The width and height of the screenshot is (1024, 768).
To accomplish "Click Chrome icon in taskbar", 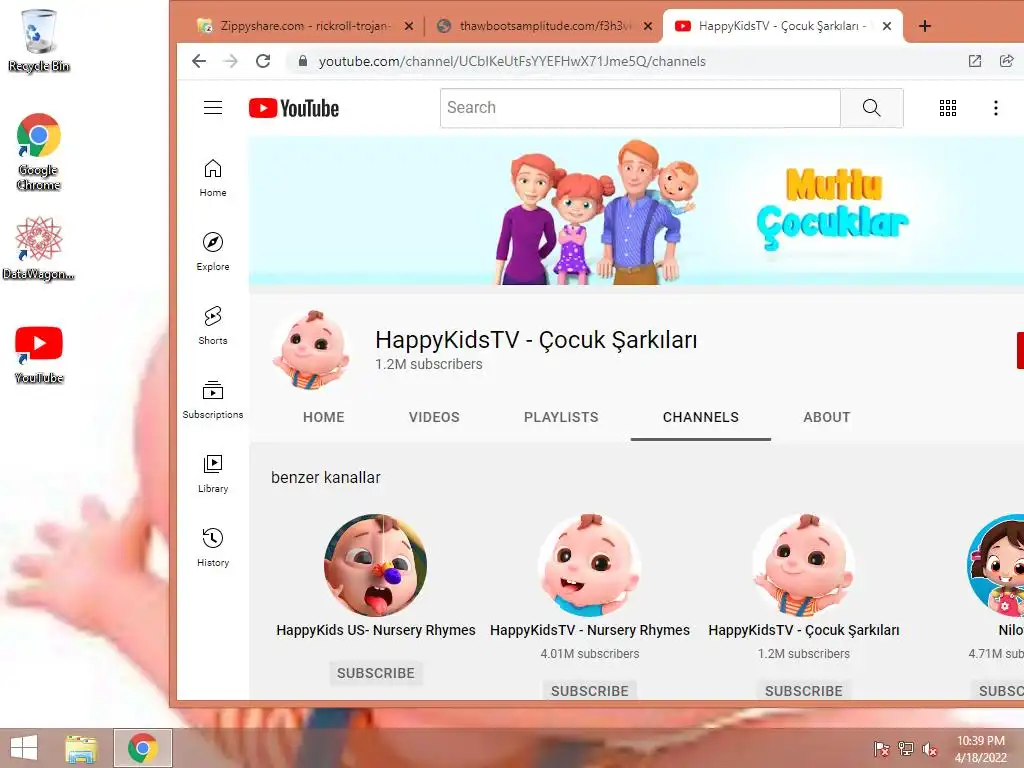I will click(x=142, y=748).
